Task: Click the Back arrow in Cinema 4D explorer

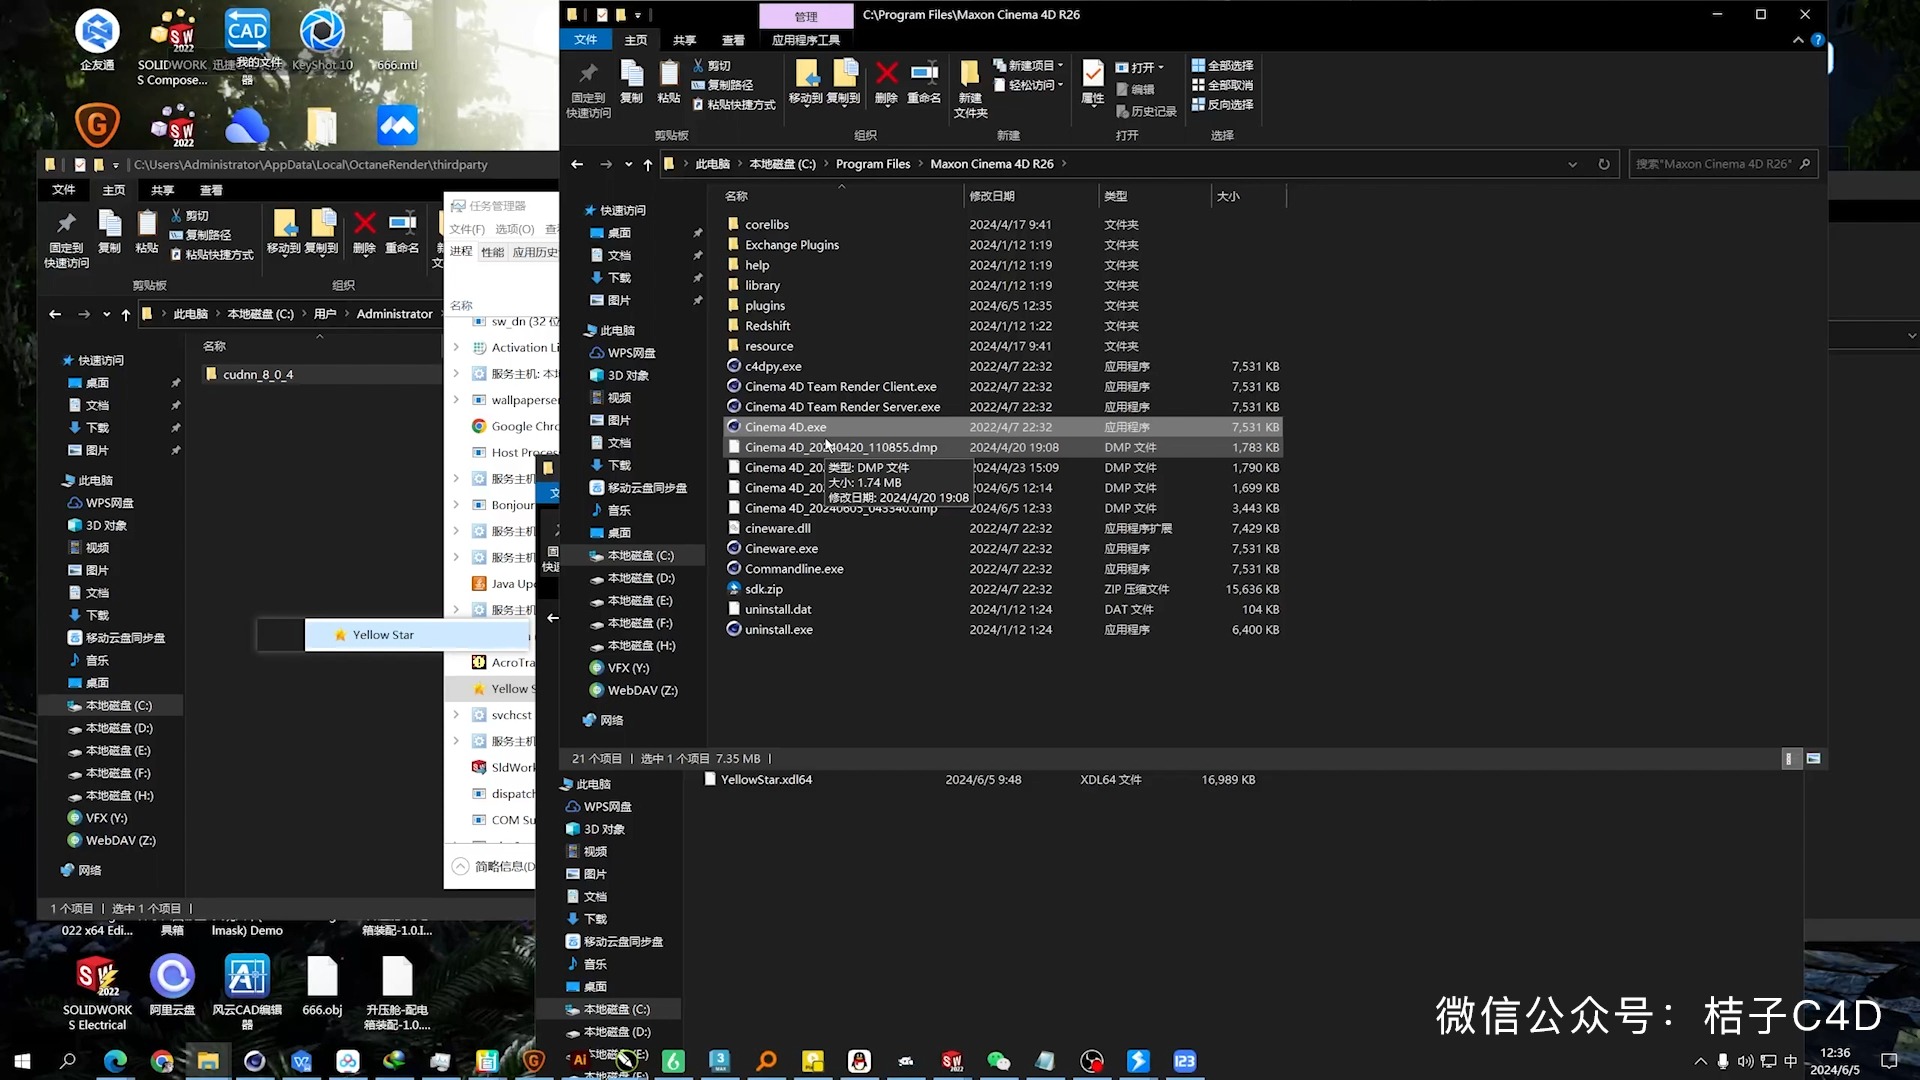Action: (577, 164)
